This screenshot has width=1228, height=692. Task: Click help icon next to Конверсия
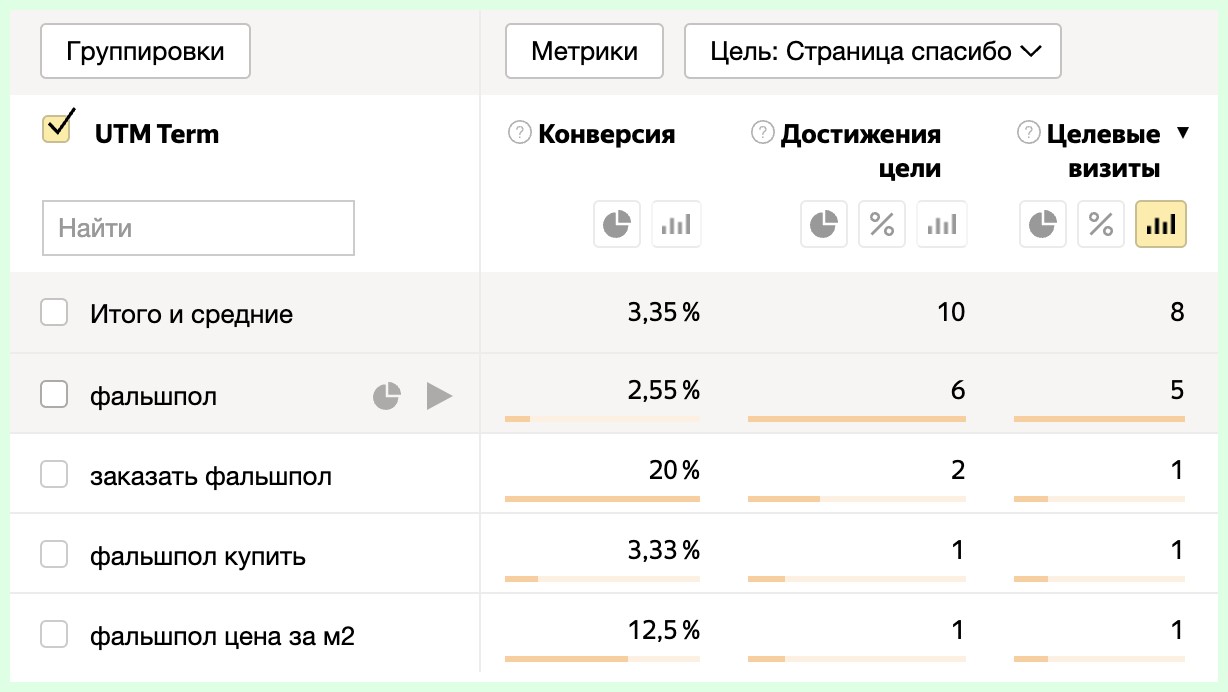[519, 133]
